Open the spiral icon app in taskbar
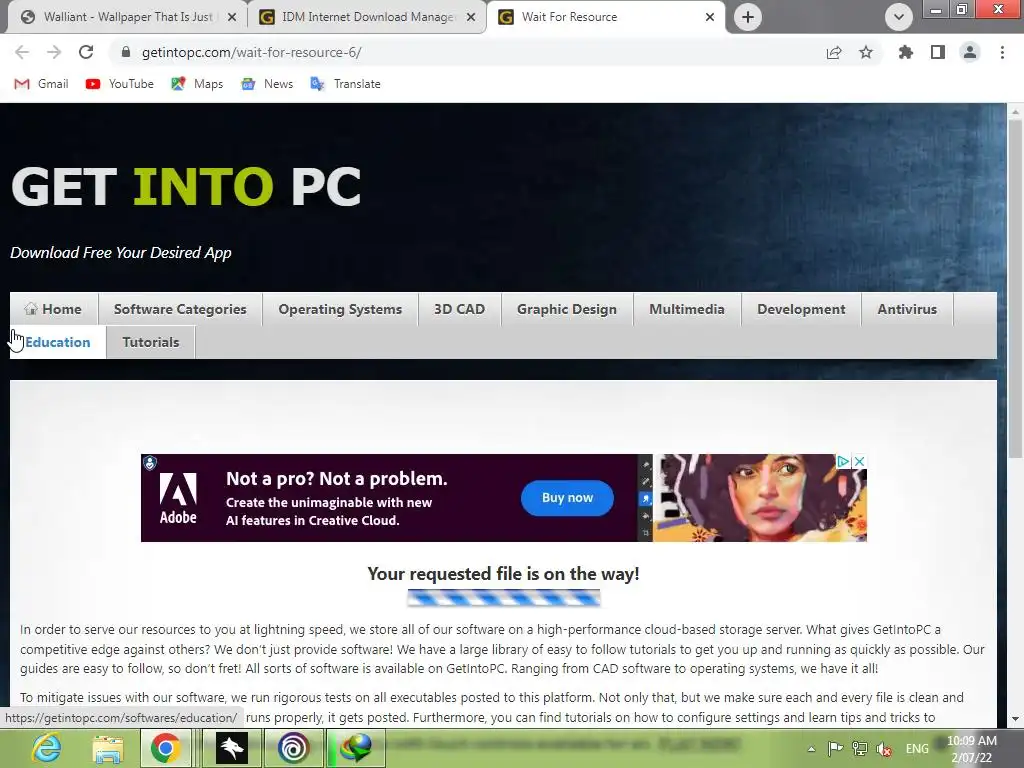The height and width of the screenshot is (768, 1024). (x=293, y=748)
